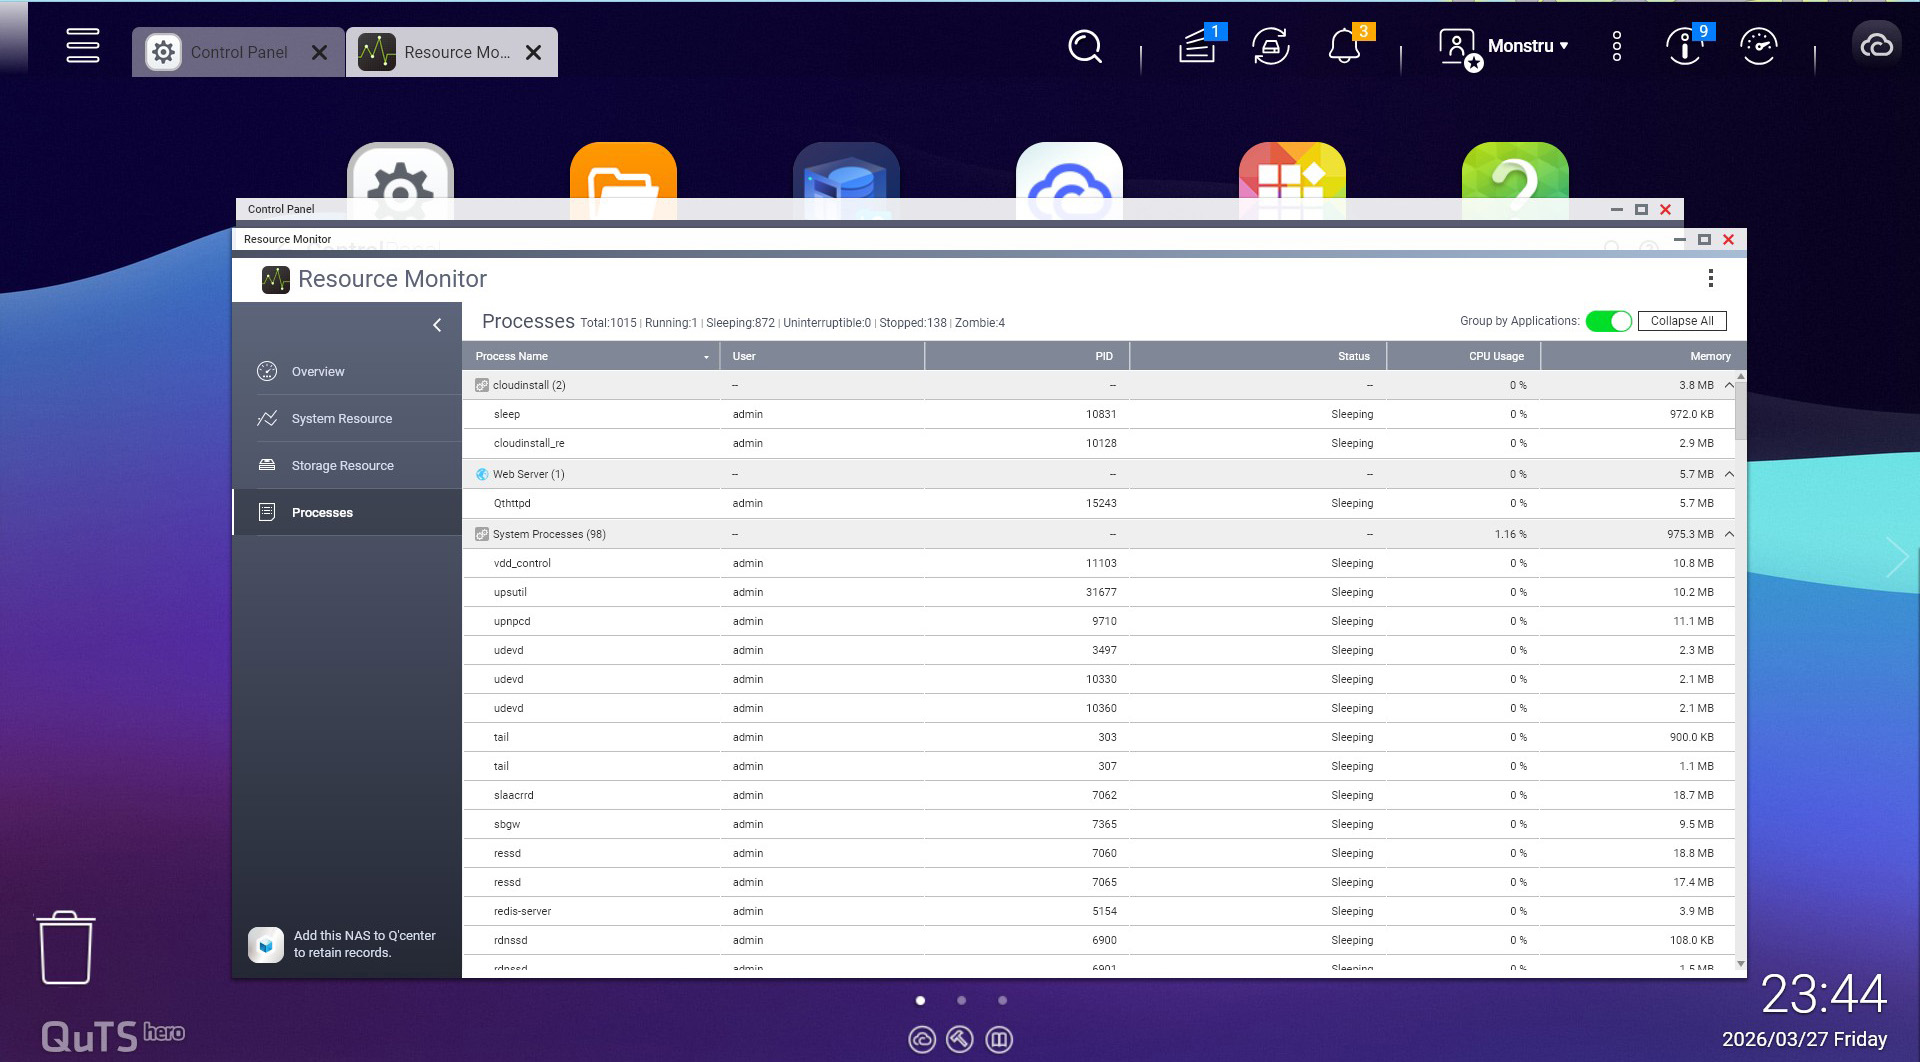Toggle Group by Applications switch
1920x1062 pixels.
[x=1608, y=321]
